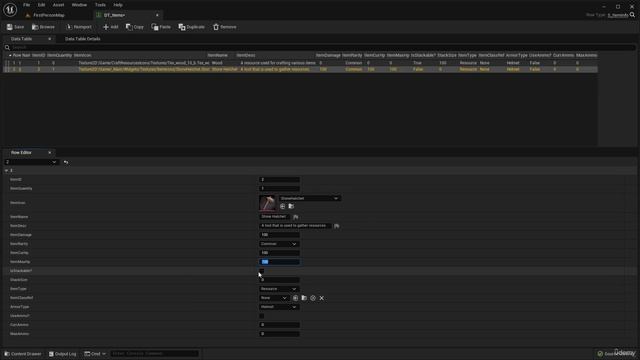Click the ItemQuantity value field

click(279, 189)
